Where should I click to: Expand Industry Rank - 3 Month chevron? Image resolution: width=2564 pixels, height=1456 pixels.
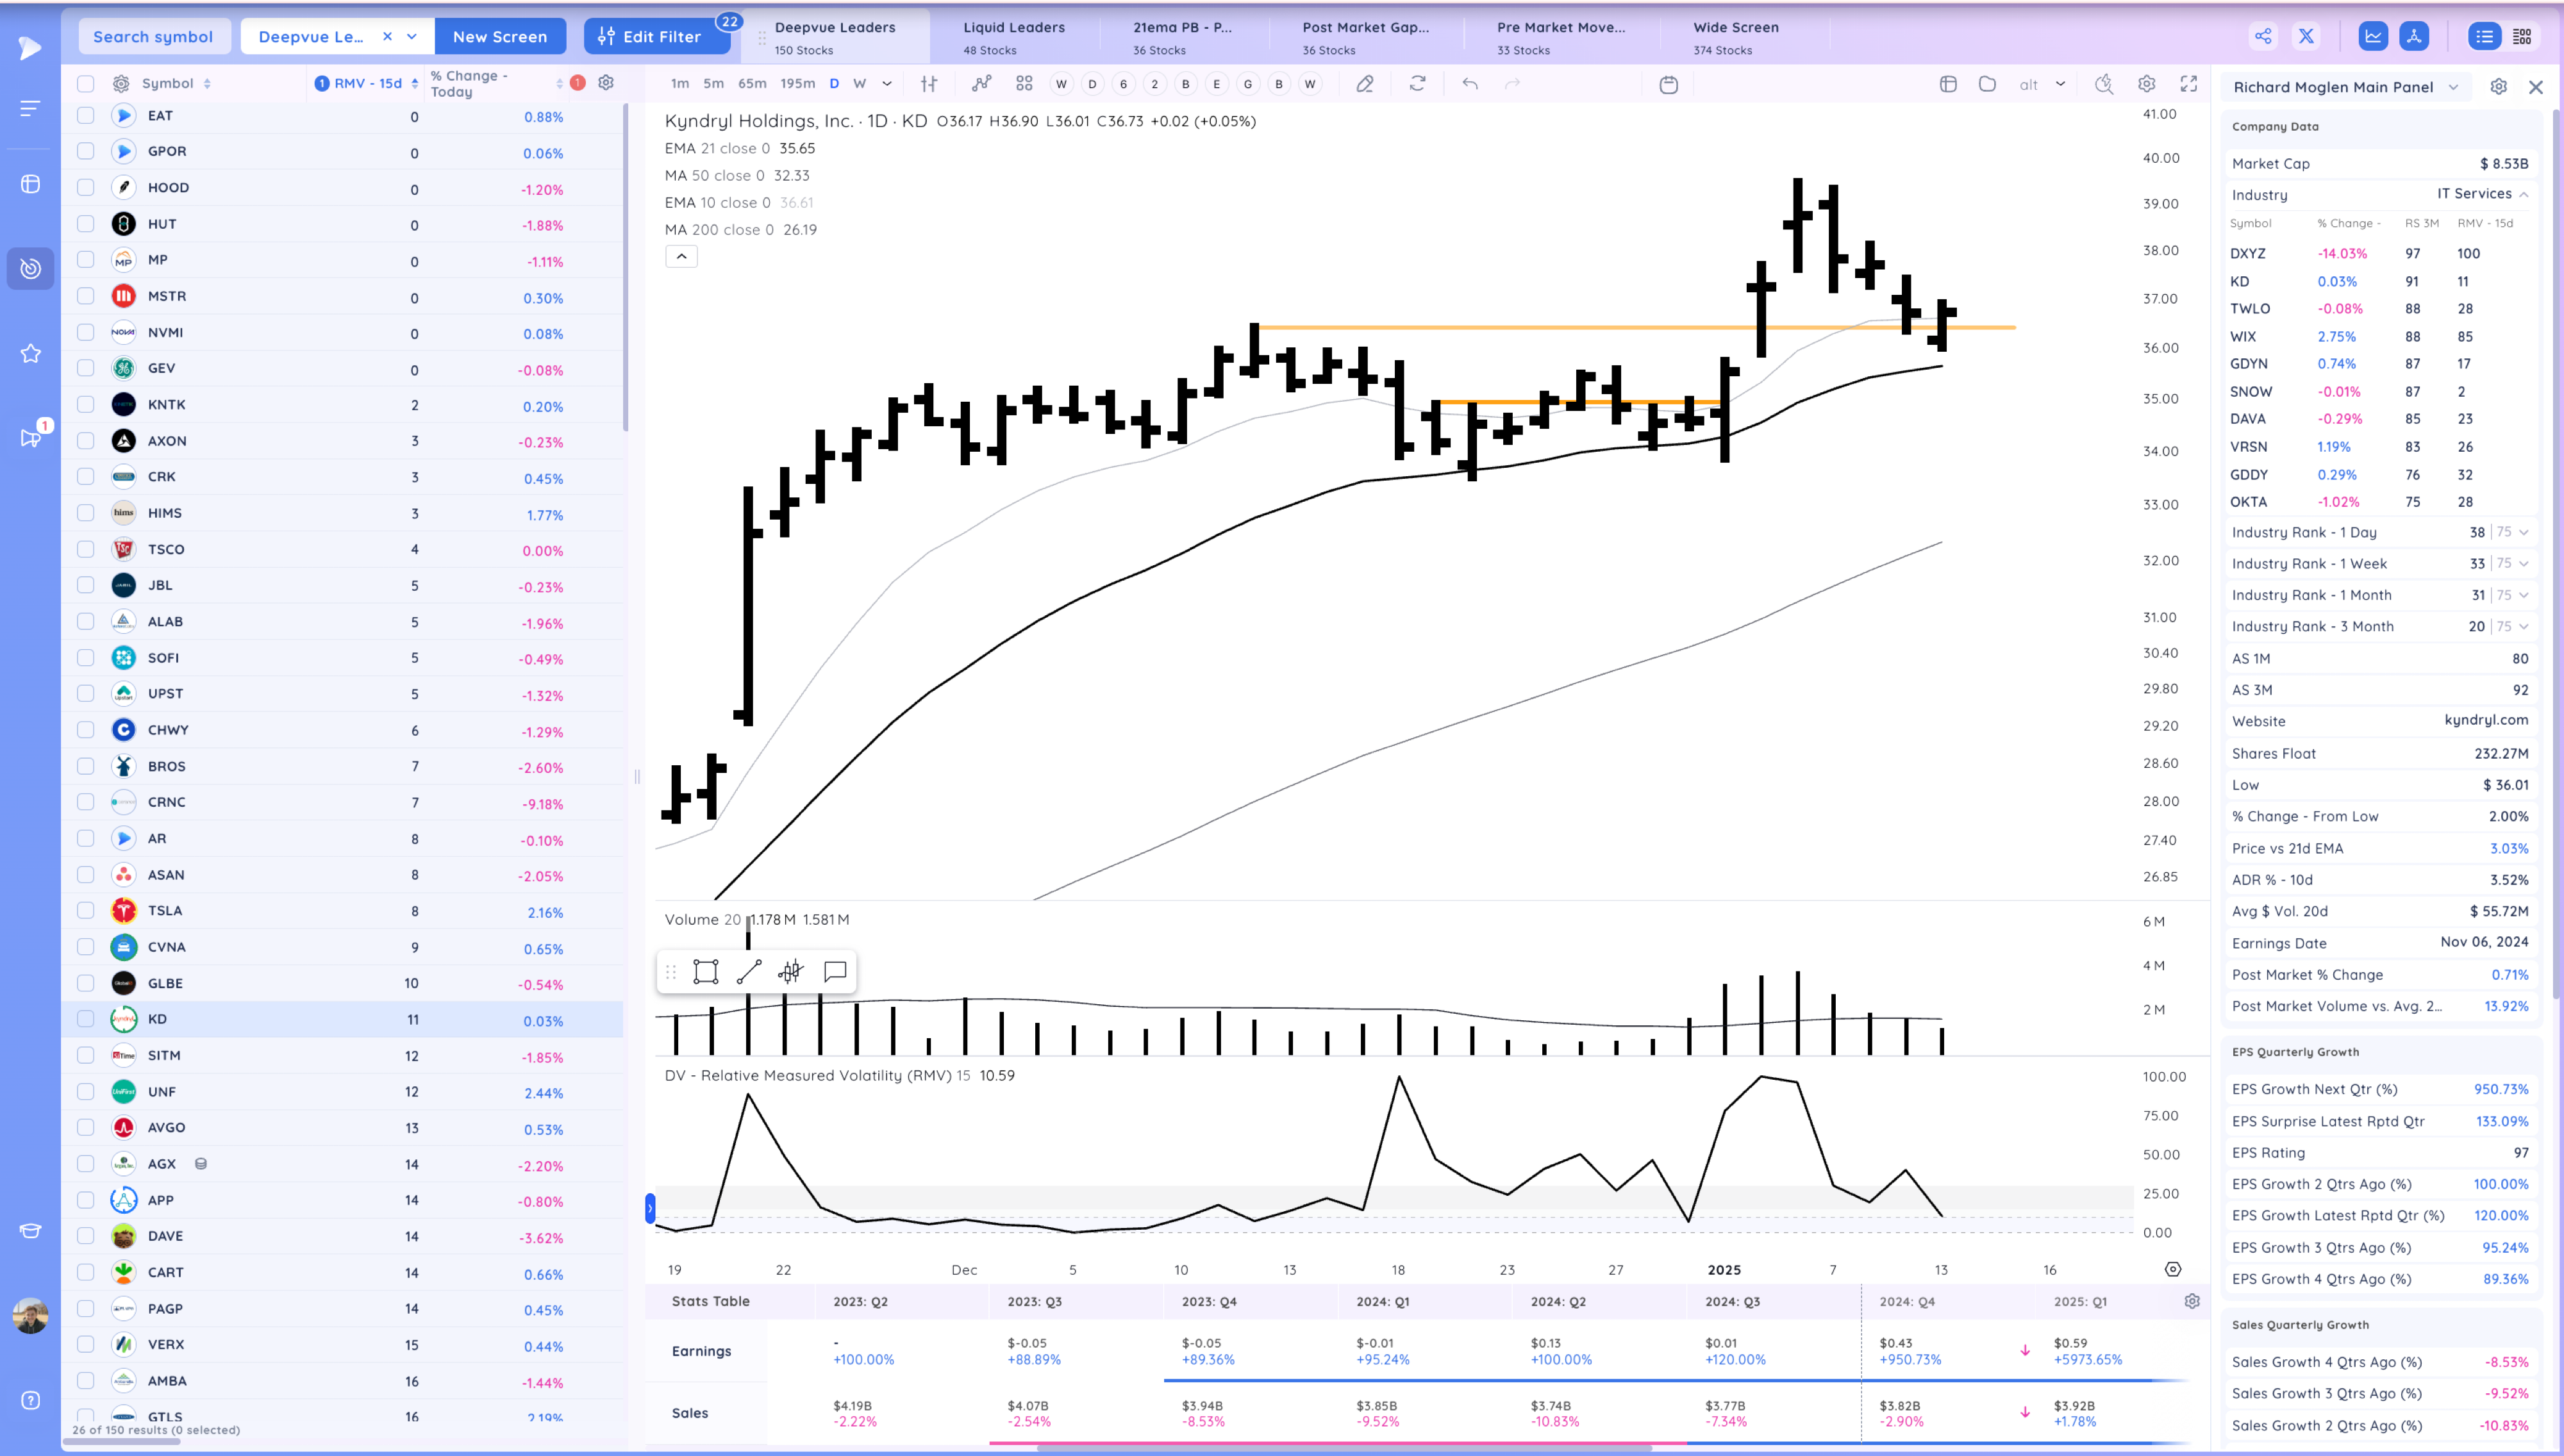[x=2524, y=626]
